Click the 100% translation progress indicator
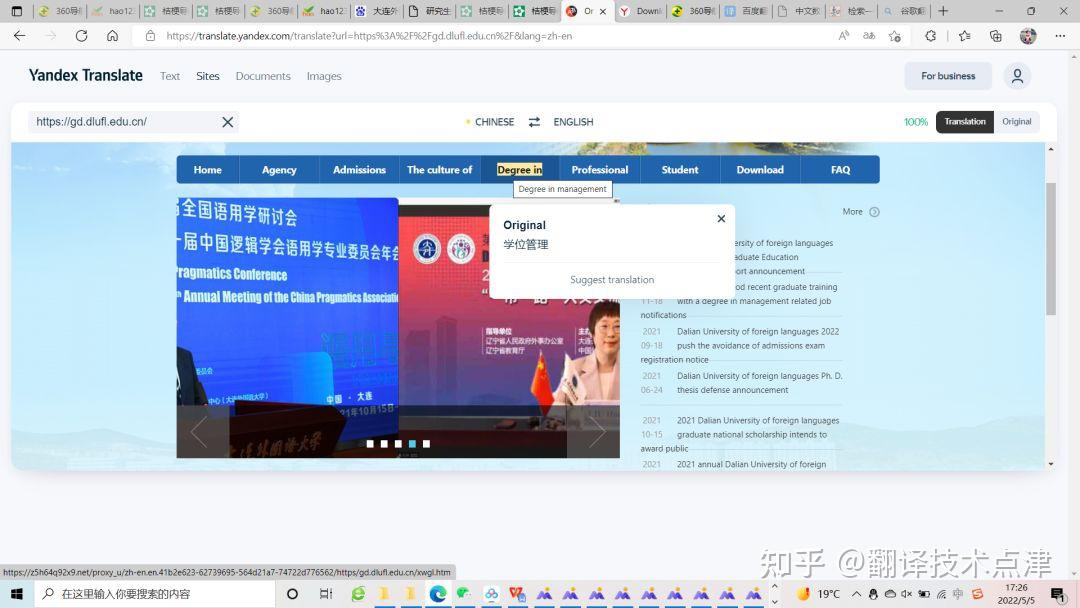Screen dimensions: 1080x608 916,121
